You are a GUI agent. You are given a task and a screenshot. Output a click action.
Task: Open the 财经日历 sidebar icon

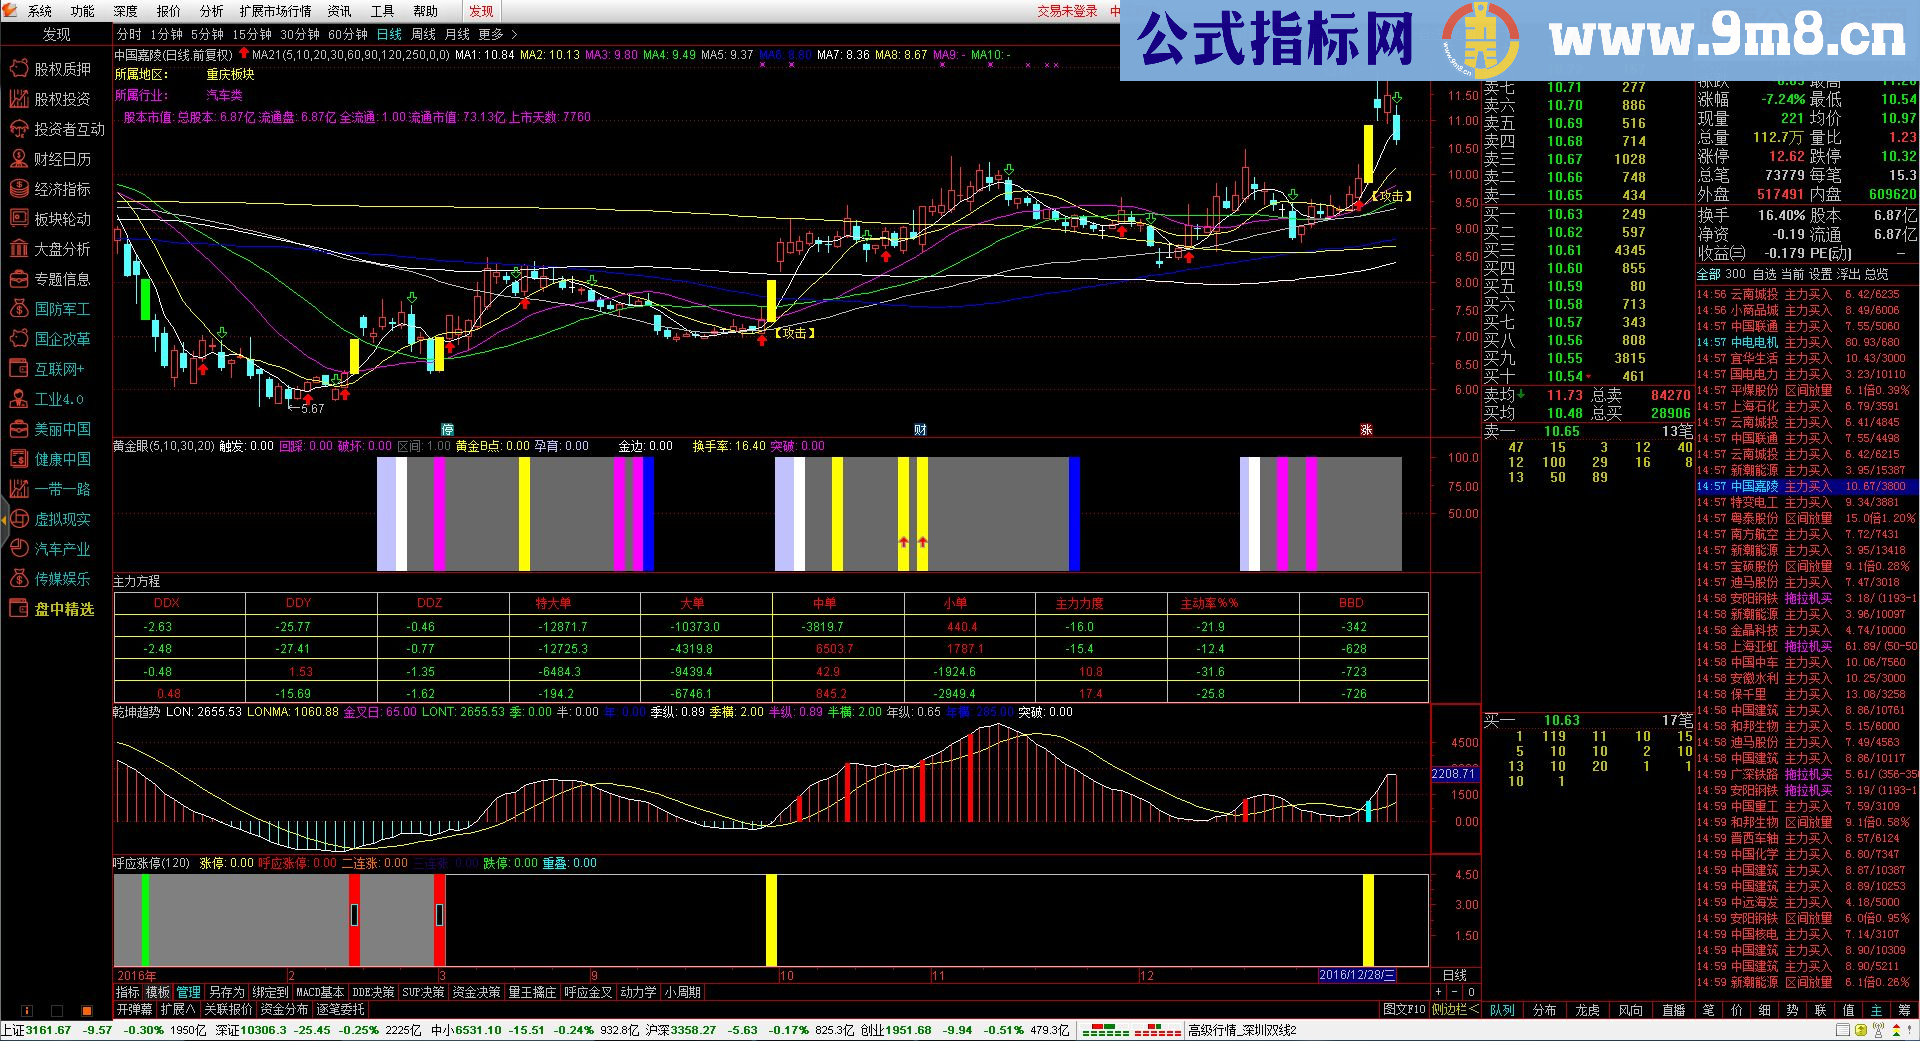point(18,158)
